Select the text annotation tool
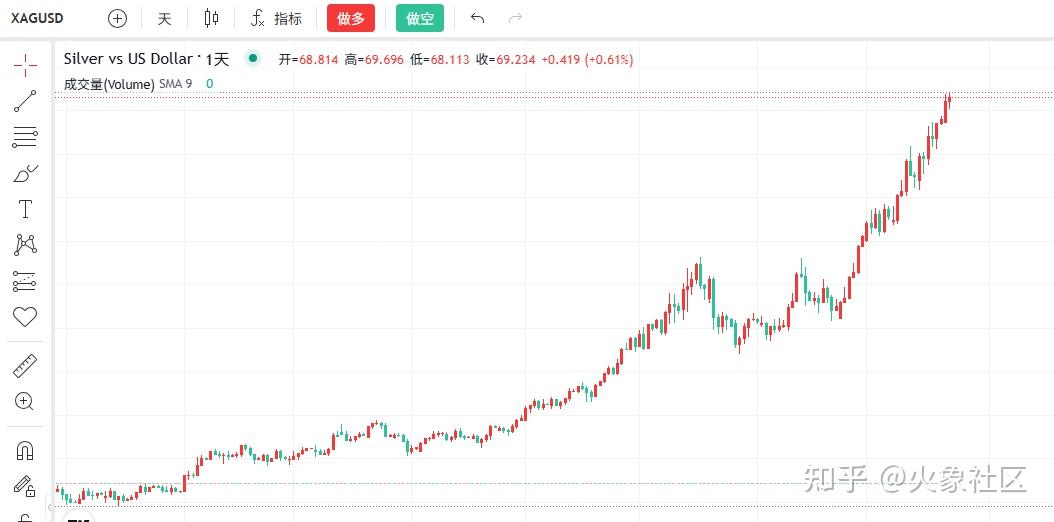This screenshot has width=1054, height=522. [x=25, y=209]
